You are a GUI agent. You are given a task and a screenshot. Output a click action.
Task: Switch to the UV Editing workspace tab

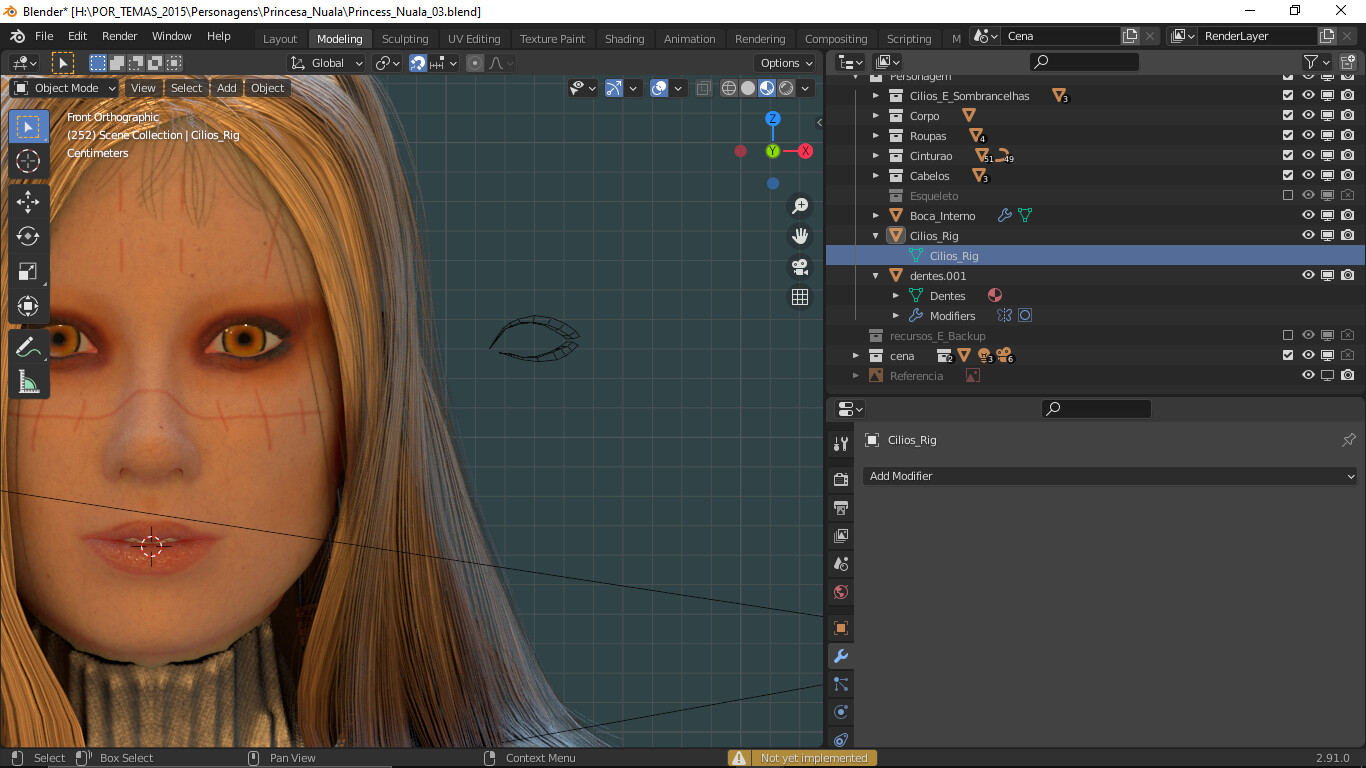pyautogui.click(x=474, y=39)
